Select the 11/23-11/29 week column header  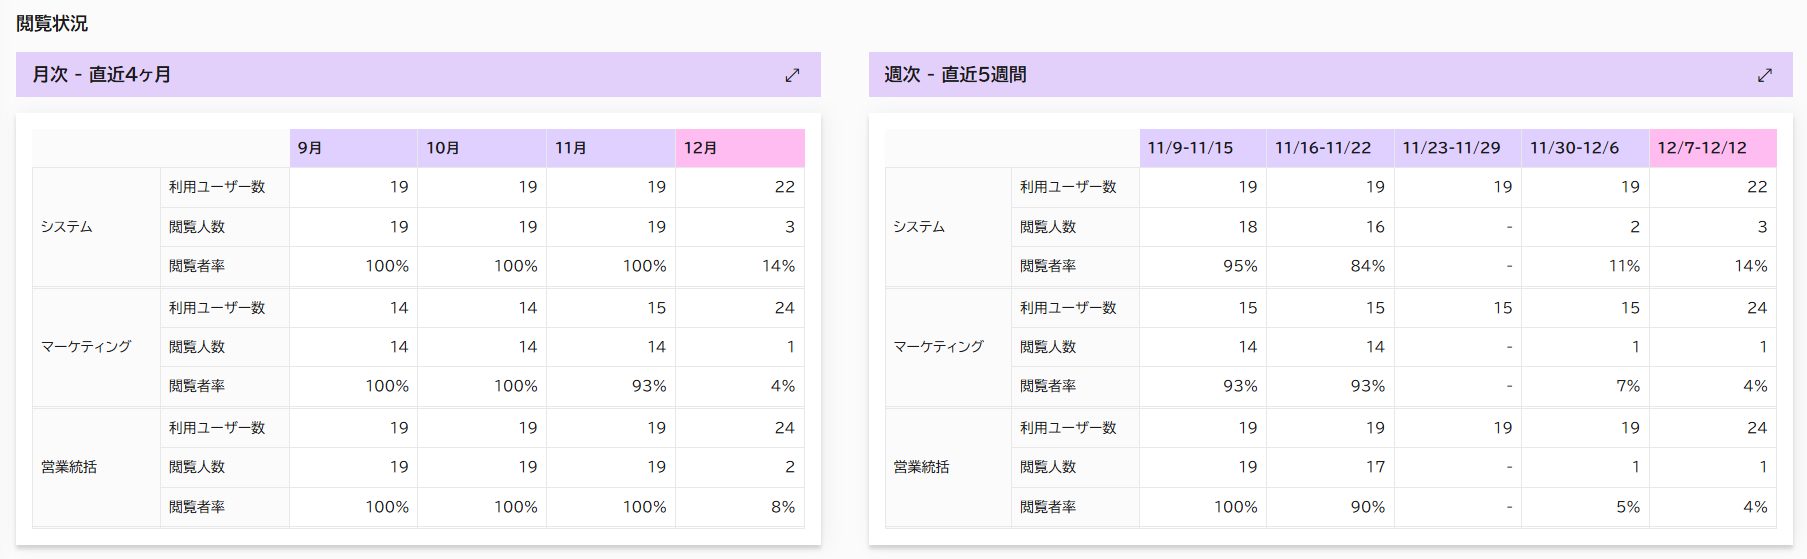(x=1458, y=148)
